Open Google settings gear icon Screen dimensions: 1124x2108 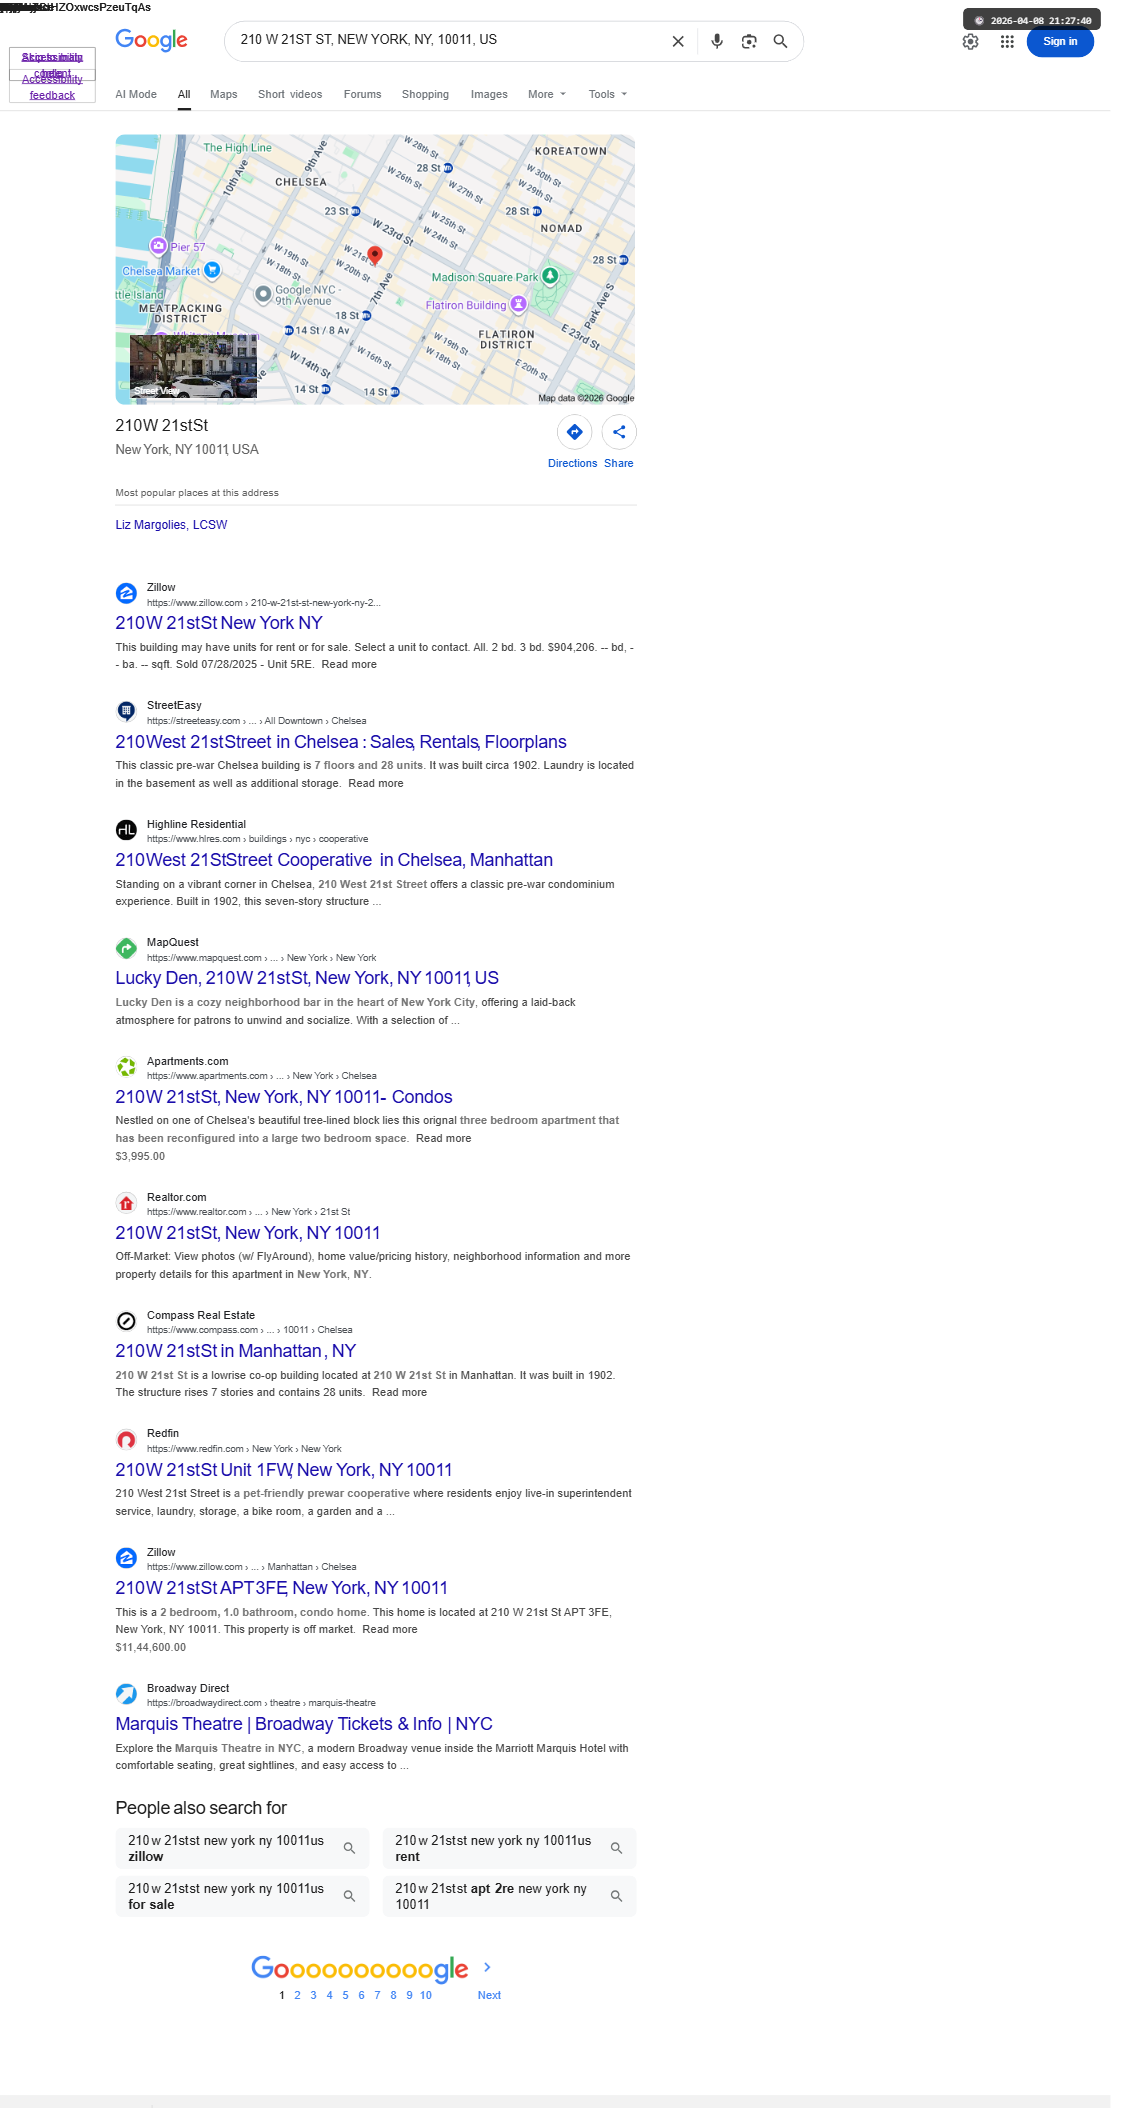click(x=970, y=41)
